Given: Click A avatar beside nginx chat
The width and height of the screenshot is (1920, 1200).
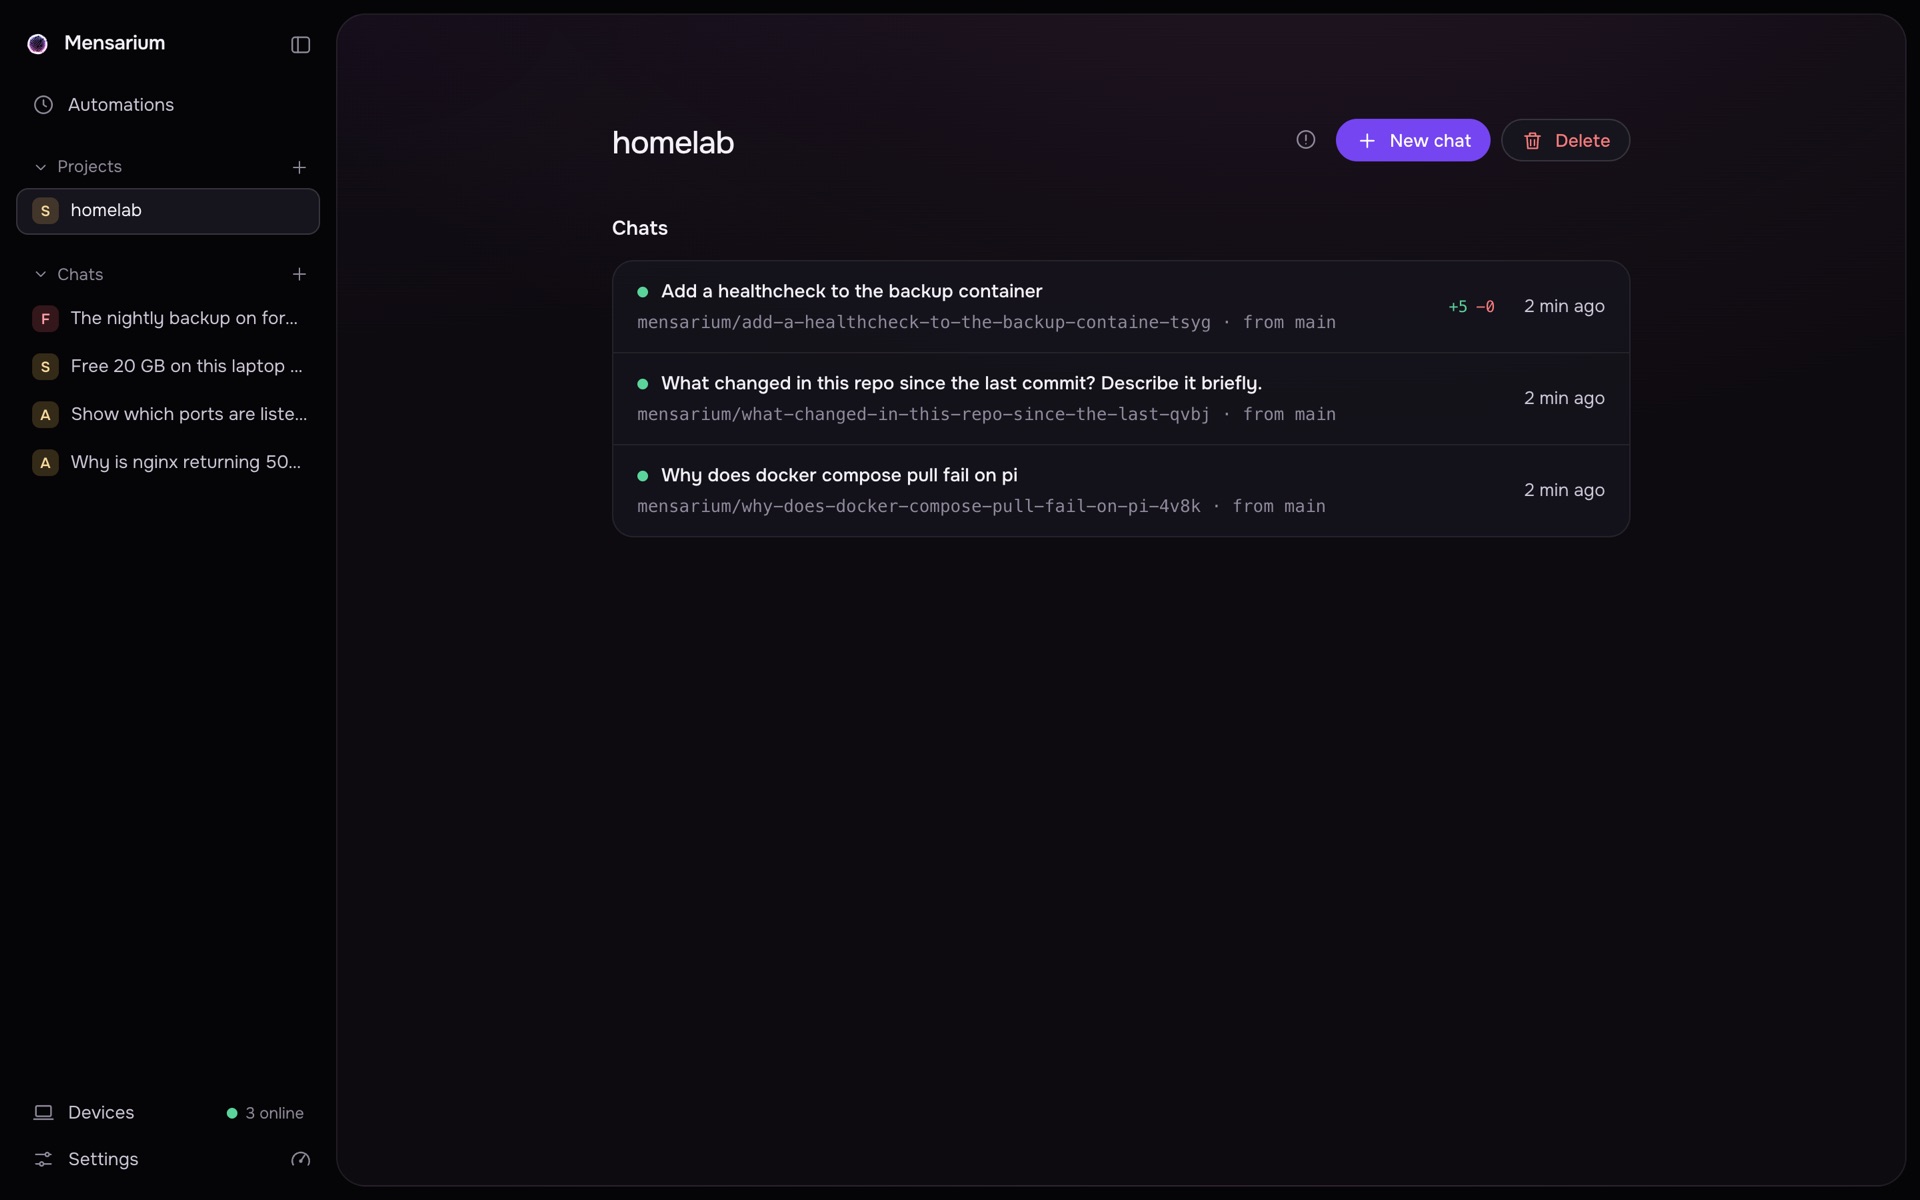Looking at the screenshot, I should [x=45, y=463].
